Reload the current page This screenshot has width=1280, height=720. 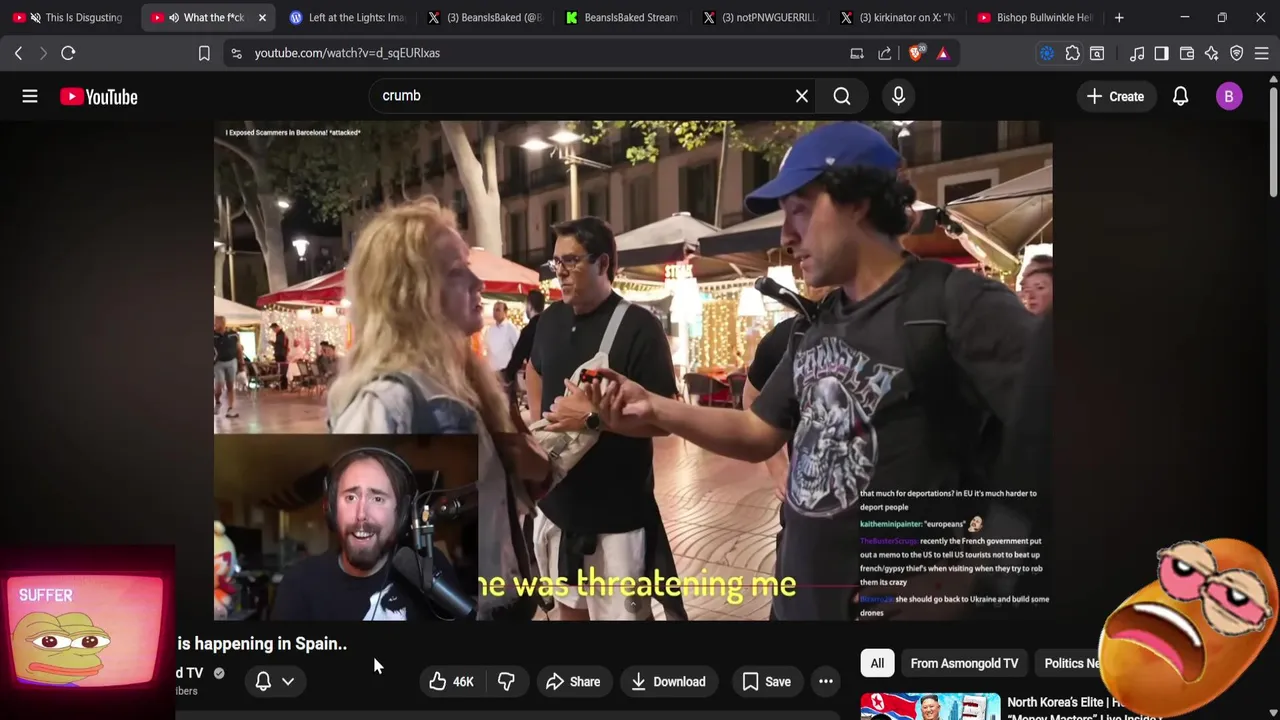coord(68,53)
